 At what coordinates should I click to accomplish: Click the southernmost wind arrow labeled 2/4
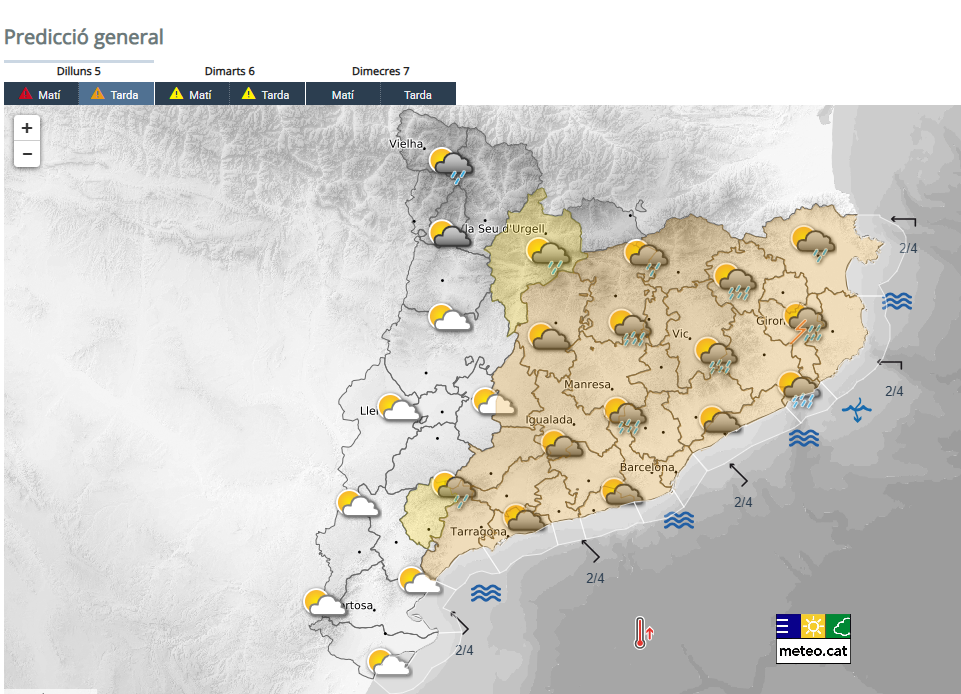460,623
